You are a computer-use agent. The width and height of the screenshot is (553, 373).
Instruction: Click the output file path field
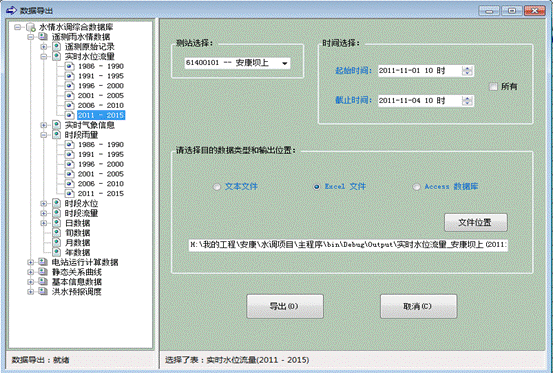(x=348, y=245)
